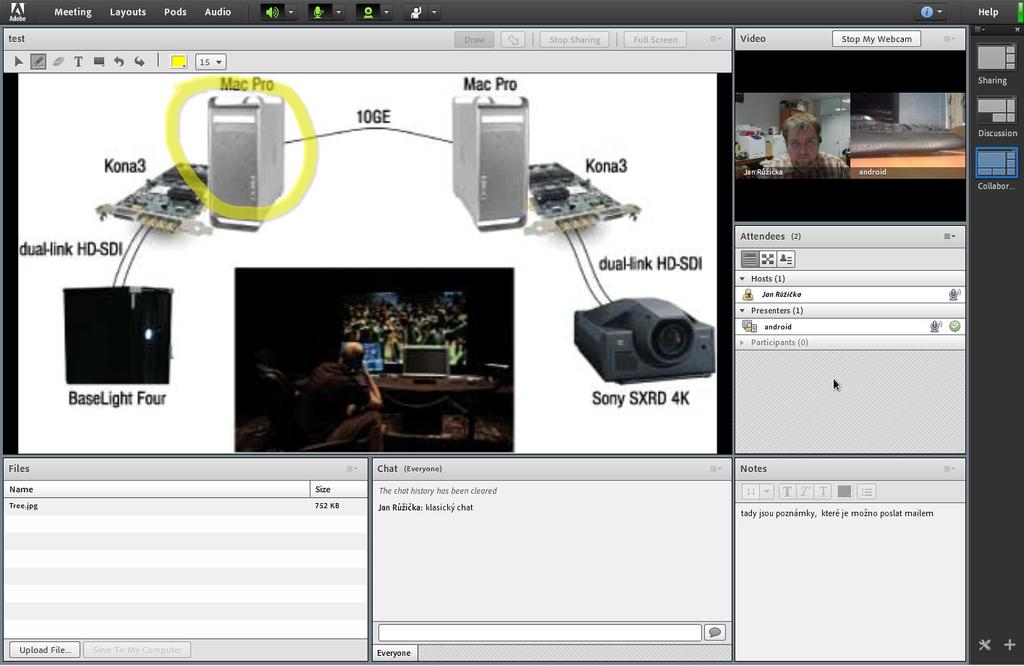
Task: Select the Everyone chat tab
Action: [394, 654]
